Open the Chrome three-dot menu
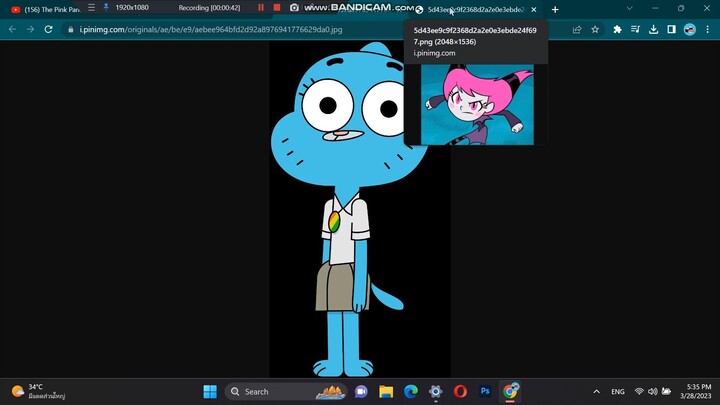 point(708,29)
